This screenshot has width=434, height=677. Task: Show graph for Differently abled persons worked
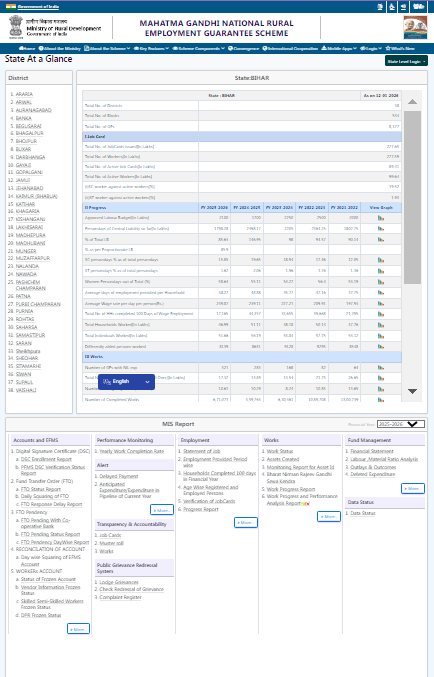point(381,346)
